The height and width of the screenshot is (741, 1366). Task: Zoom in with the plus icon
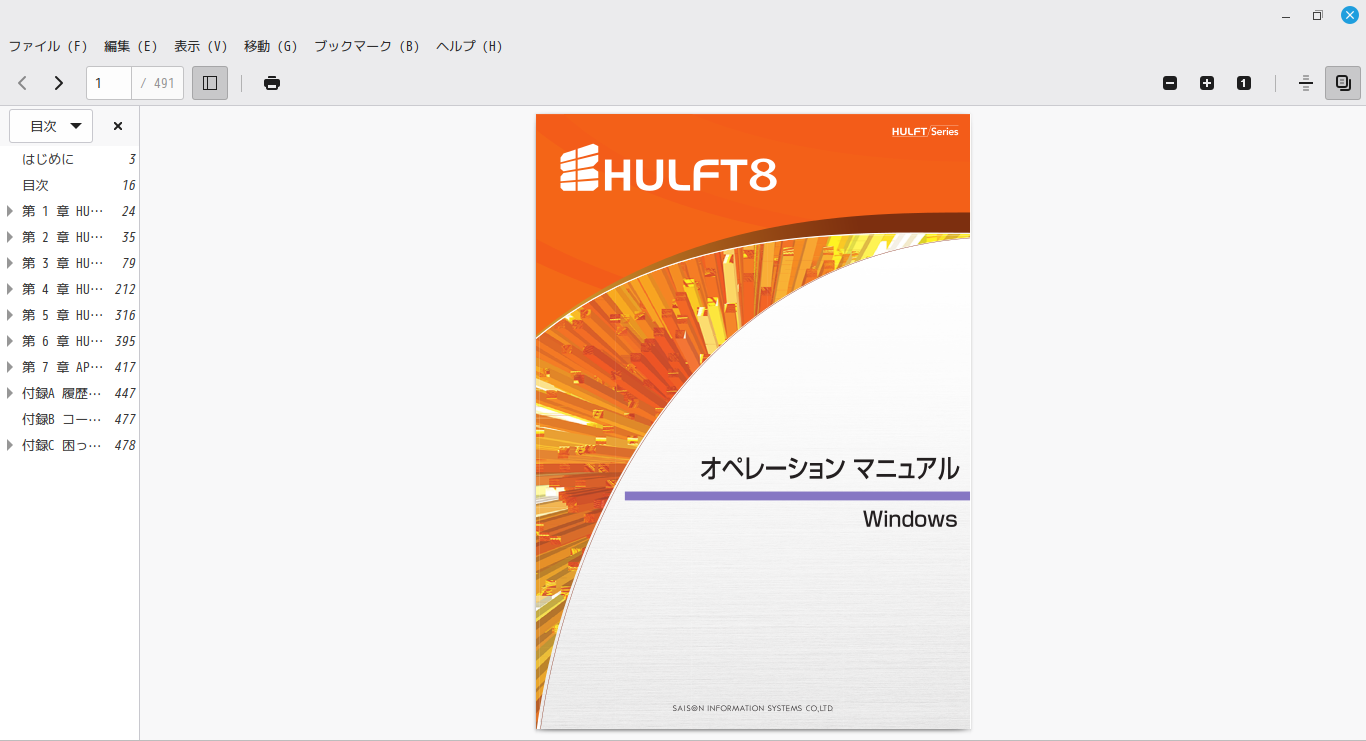pos(1207,83)
